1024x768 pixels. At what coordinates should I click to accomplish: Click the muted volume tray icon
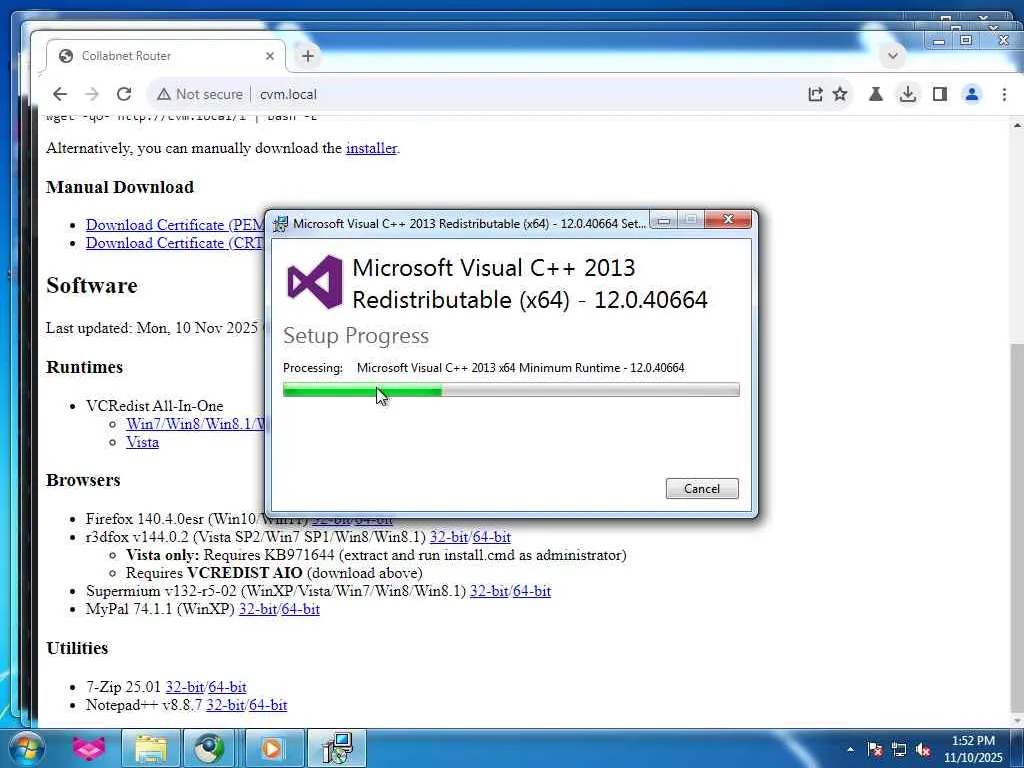[x=923, y=750]
